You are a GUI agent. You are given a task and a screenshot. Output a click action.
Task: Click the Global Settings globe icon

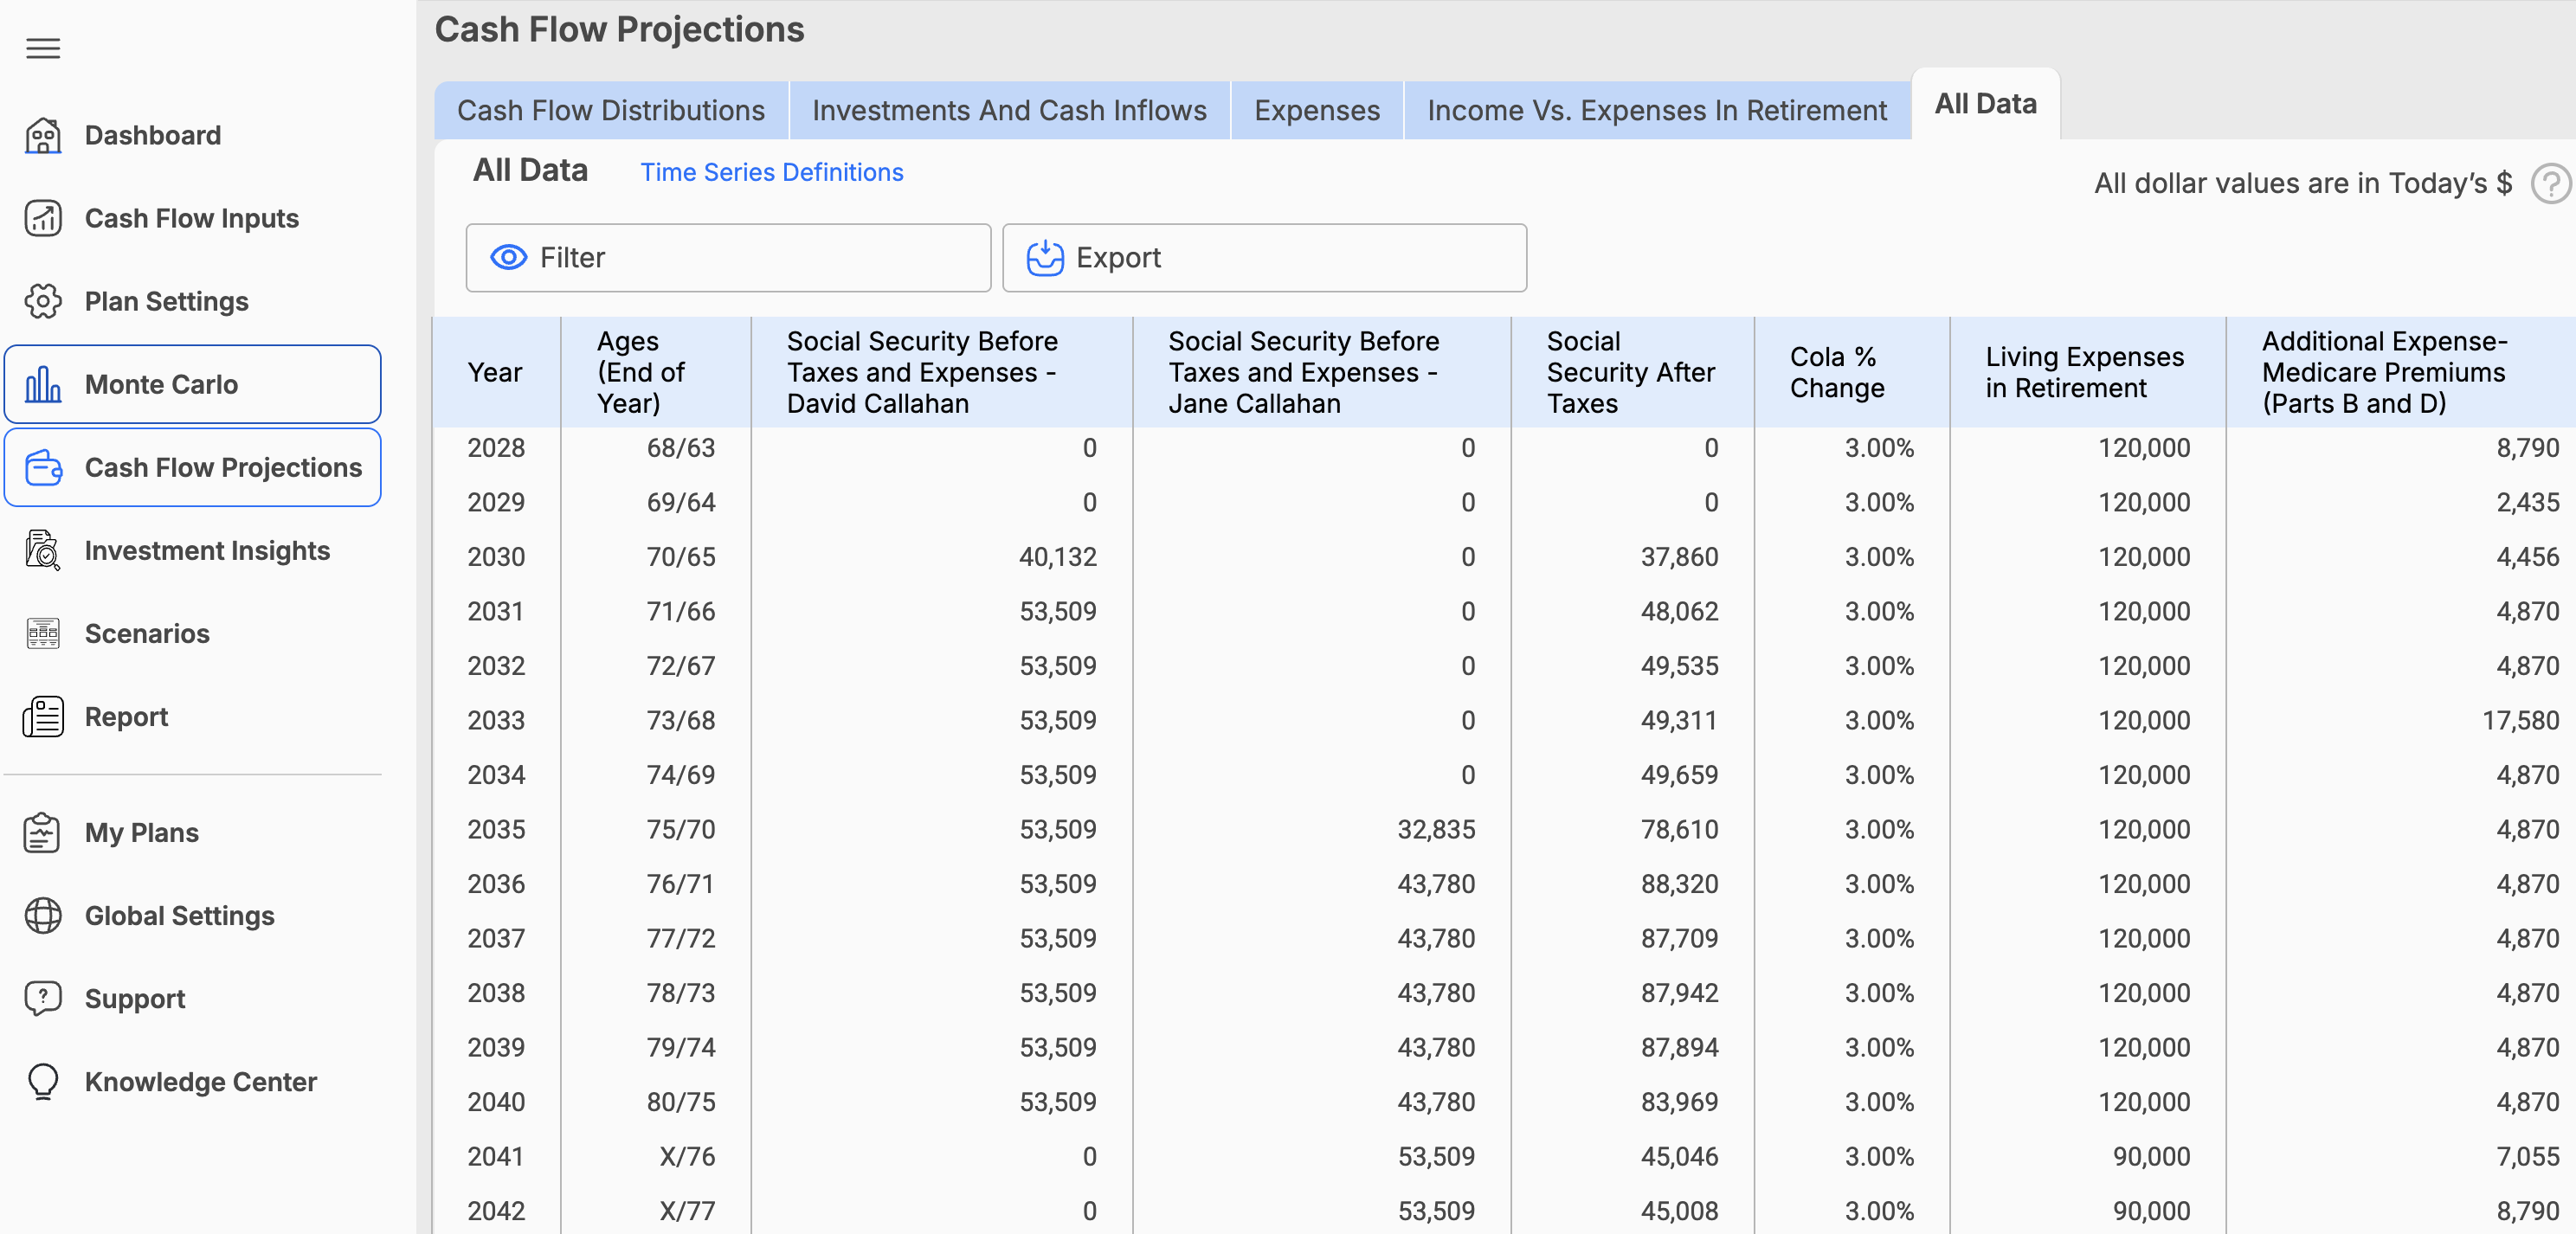[42, 915]
